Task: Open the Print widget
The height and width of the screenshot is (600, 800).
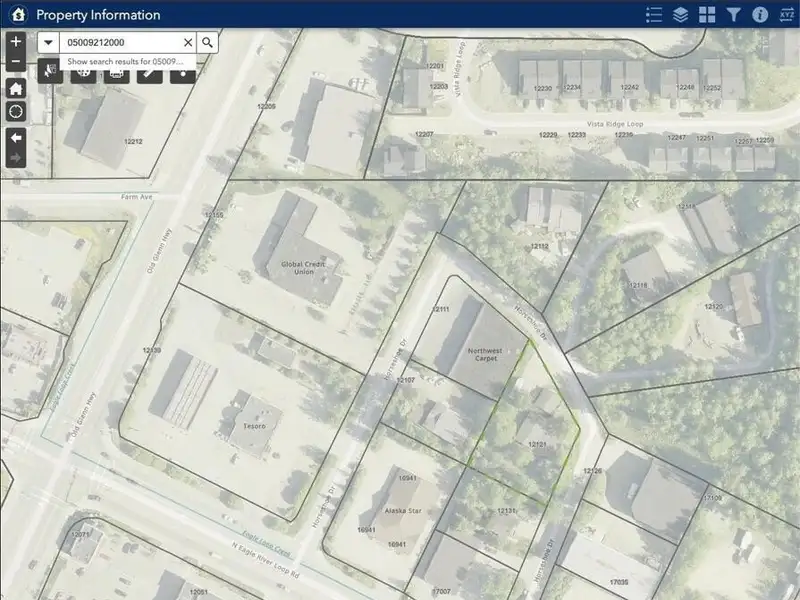Action: [x=116, y=74]
